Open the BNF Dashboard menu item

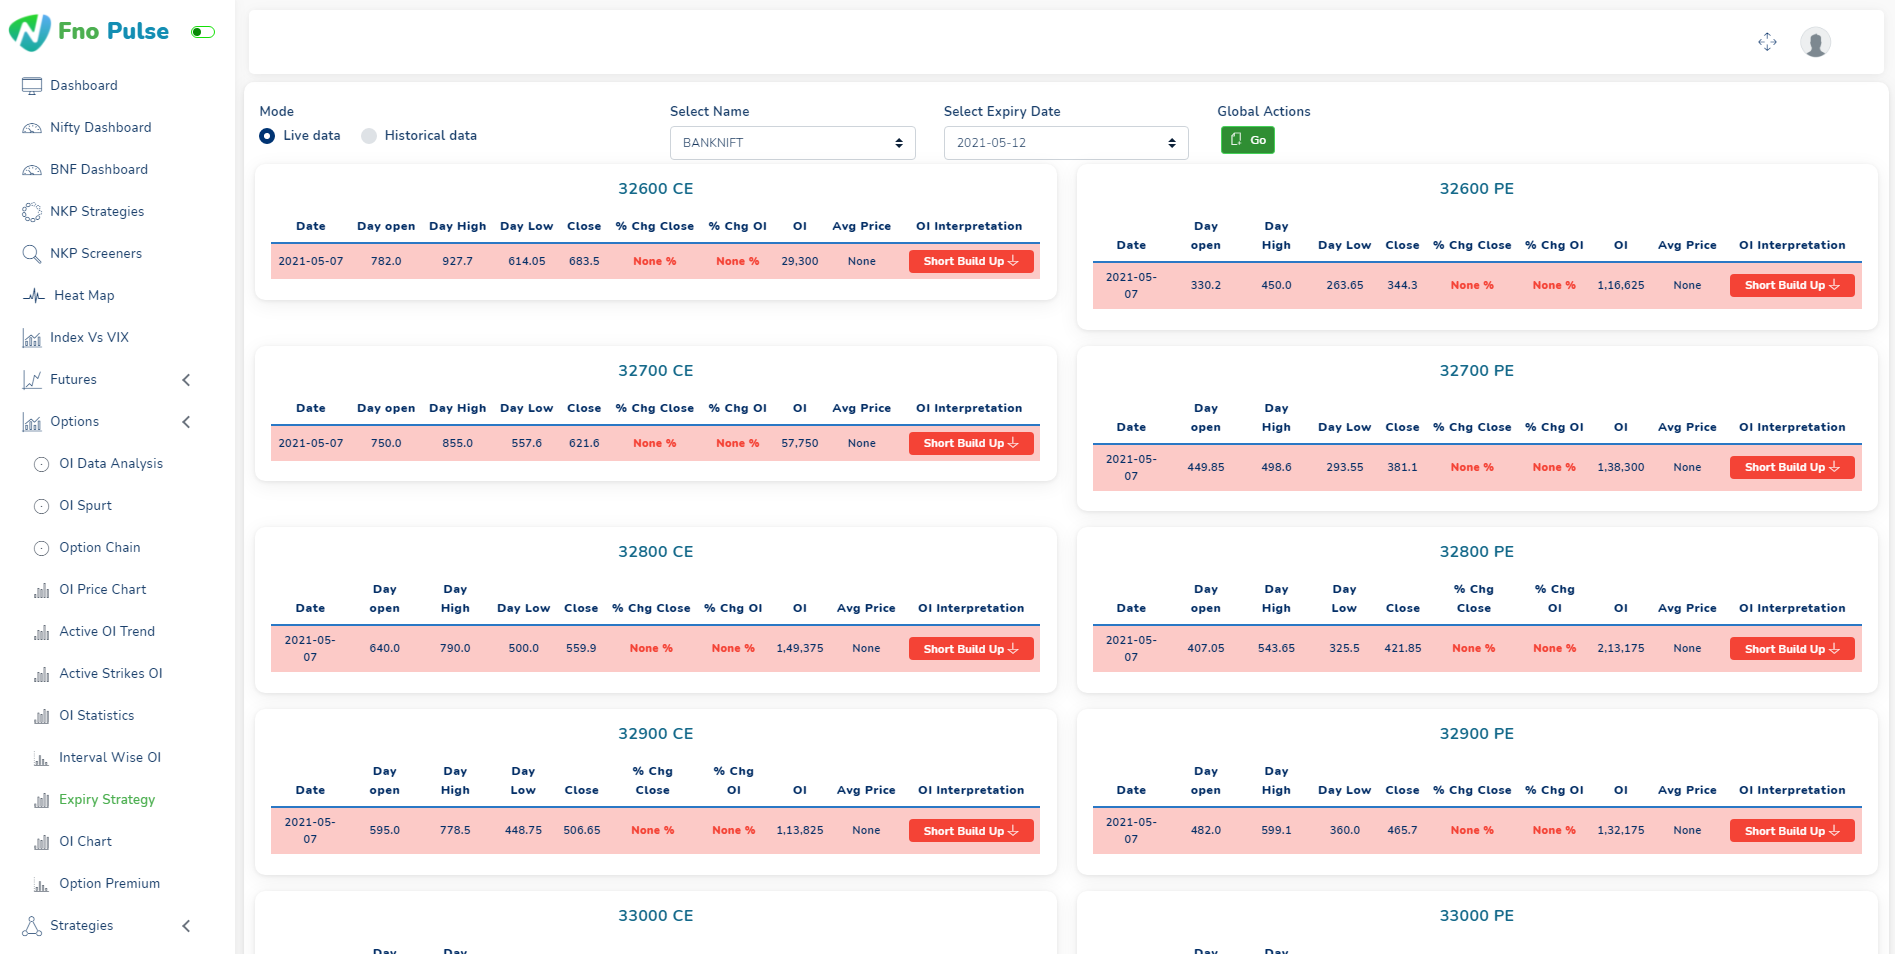click(99, 170)
